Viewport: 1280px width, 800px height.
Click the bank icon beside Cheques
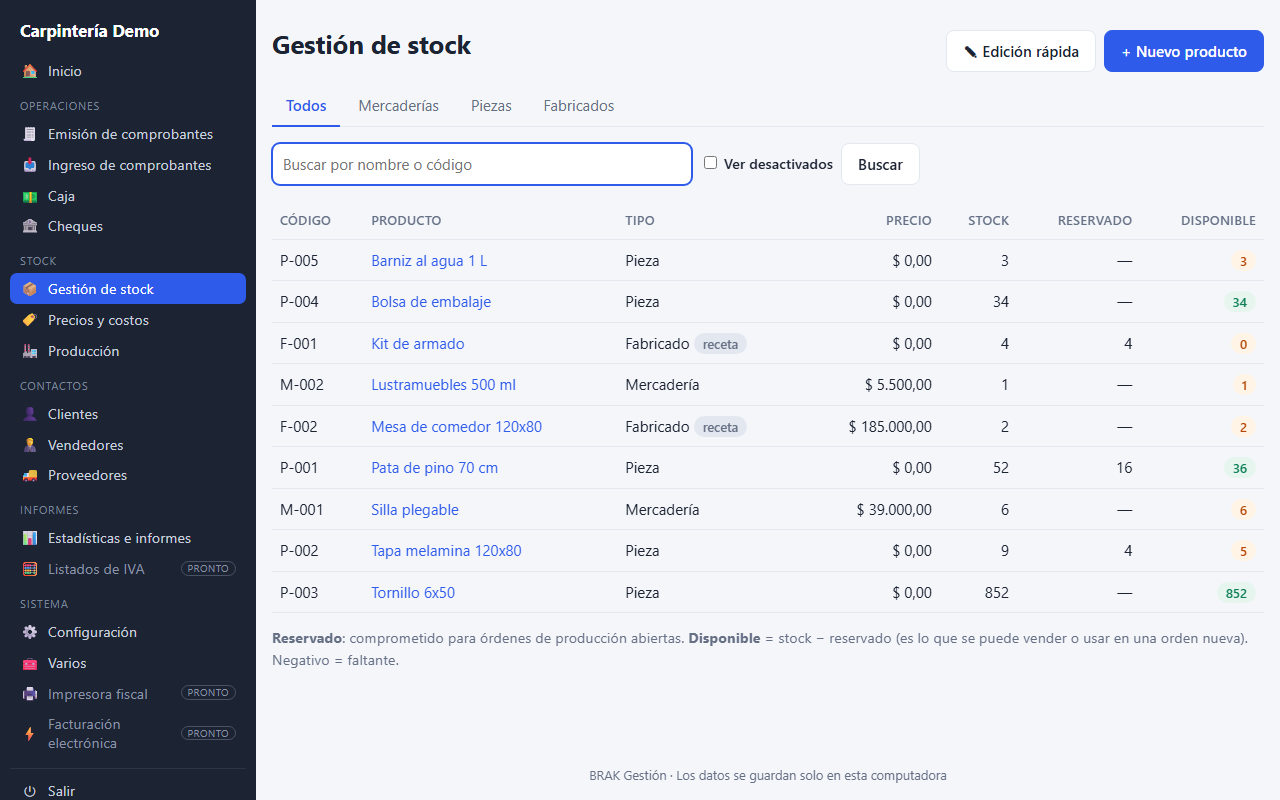coord(30,226)
